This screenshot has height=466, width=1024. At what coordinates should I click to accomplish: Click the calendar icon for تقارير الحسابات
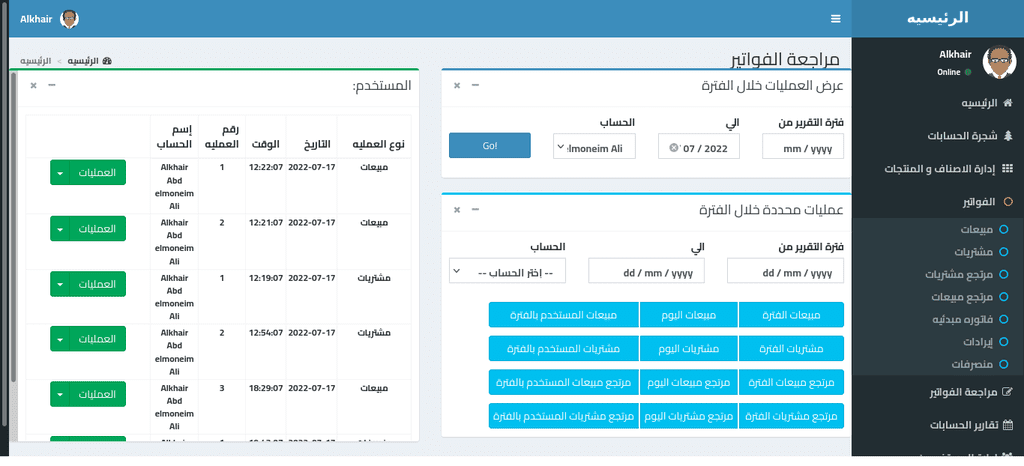point(1008,425)
